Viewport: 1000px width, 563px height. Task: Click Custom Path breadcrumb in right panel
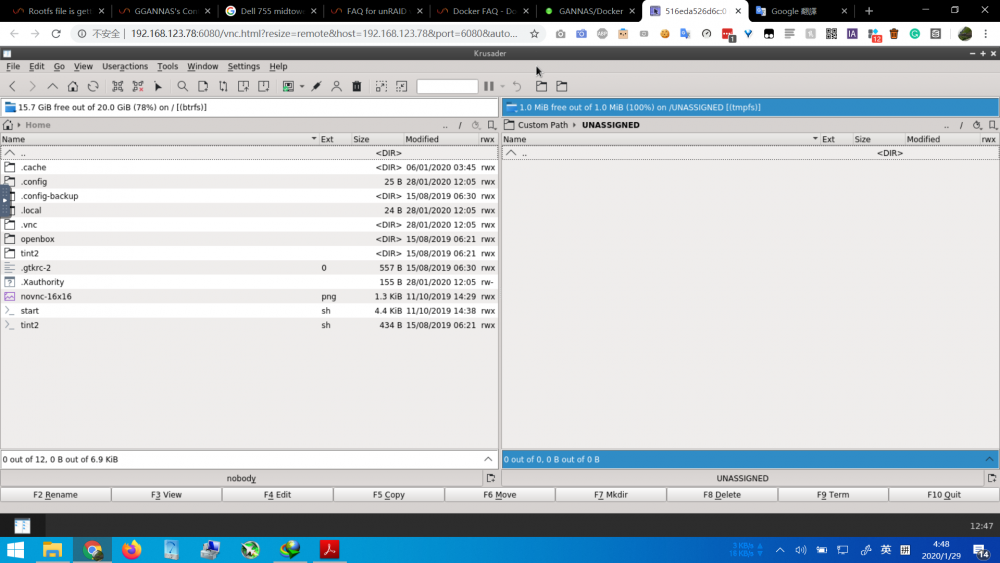click(x=543, y=125)
